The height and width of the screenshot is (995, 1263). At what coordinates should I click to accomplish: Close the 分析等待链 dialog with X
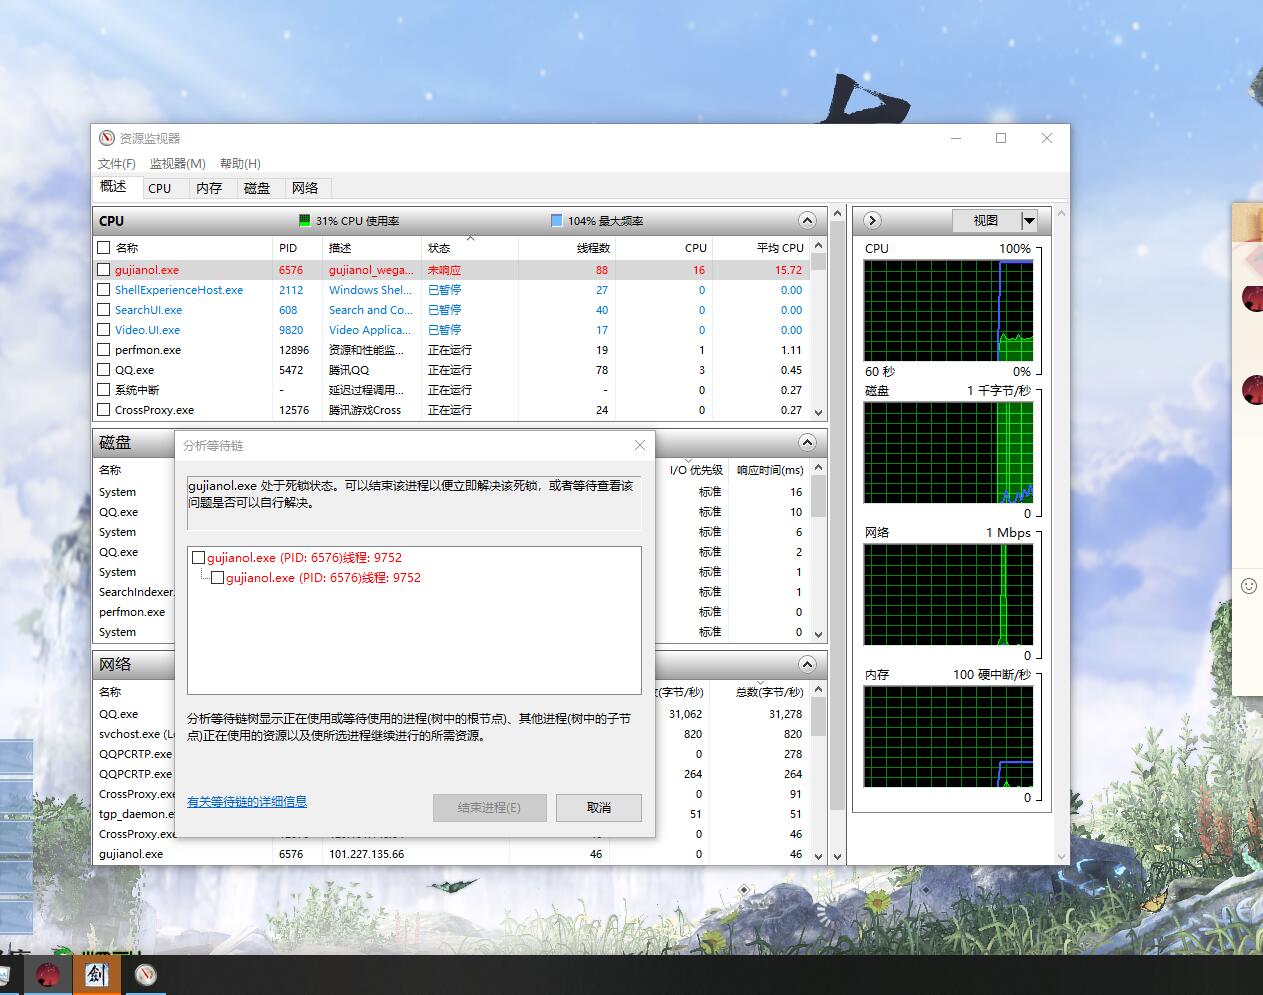coord(640,445)
